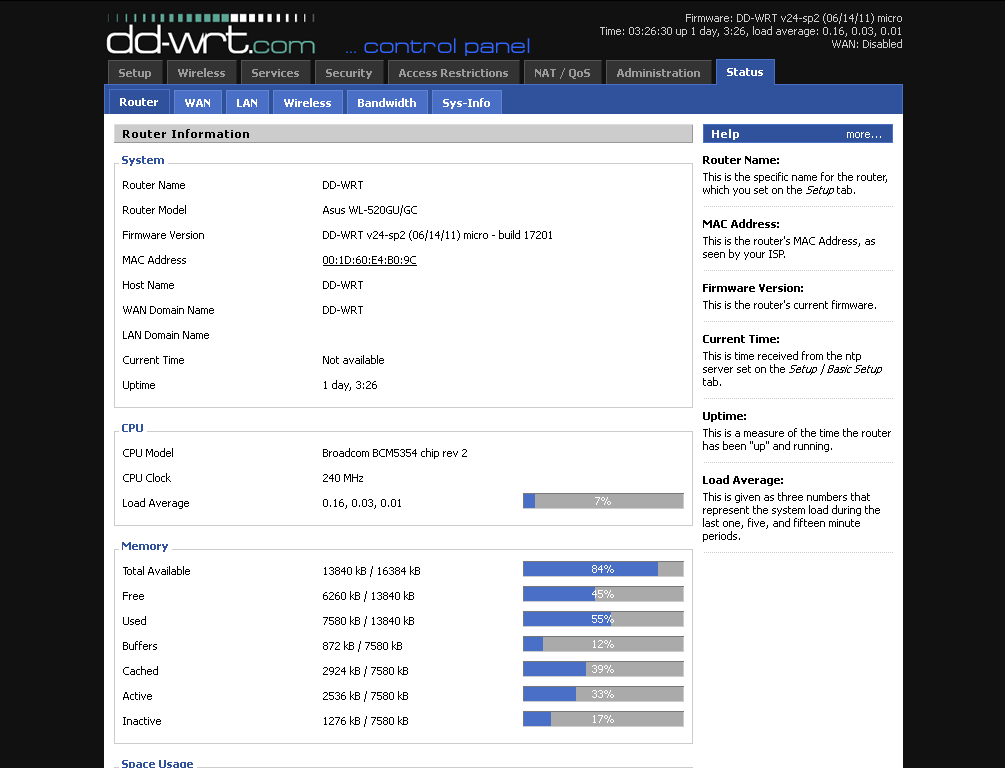
Task: Click '13840 kB / 16384 kB' memory value
Action: click(x=371, y=571)
